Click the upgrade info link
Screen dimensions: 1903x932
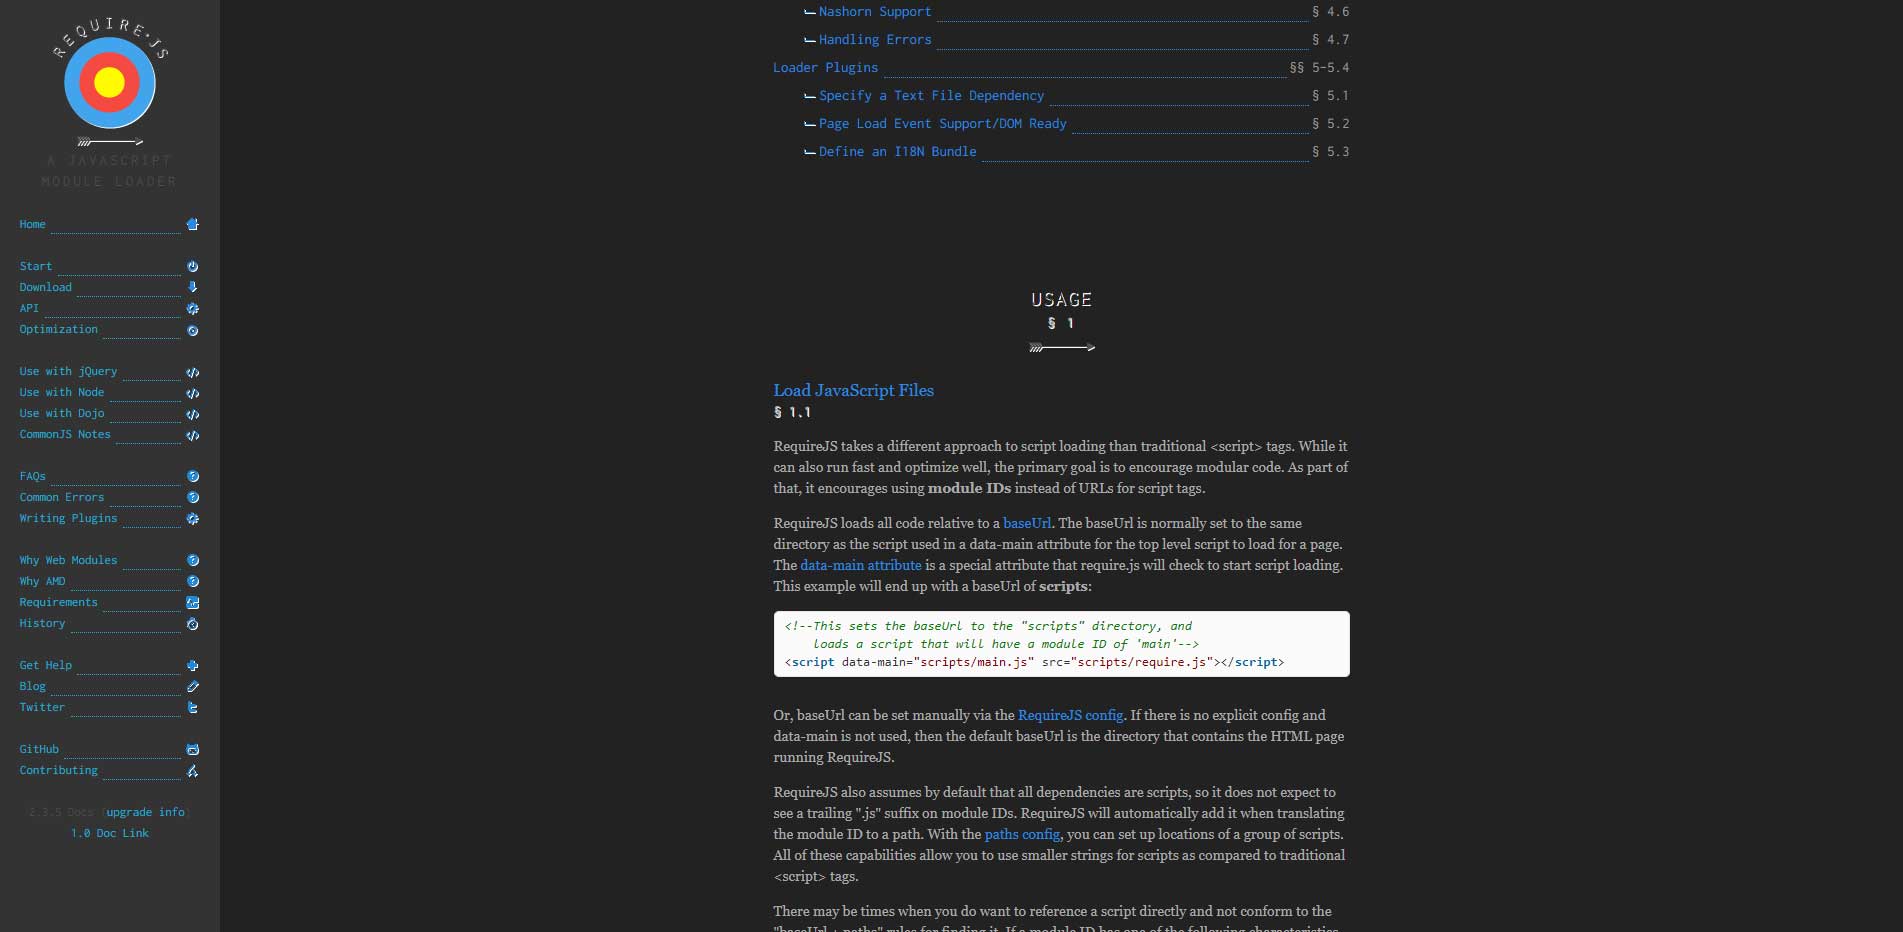[x=145, y=812]
